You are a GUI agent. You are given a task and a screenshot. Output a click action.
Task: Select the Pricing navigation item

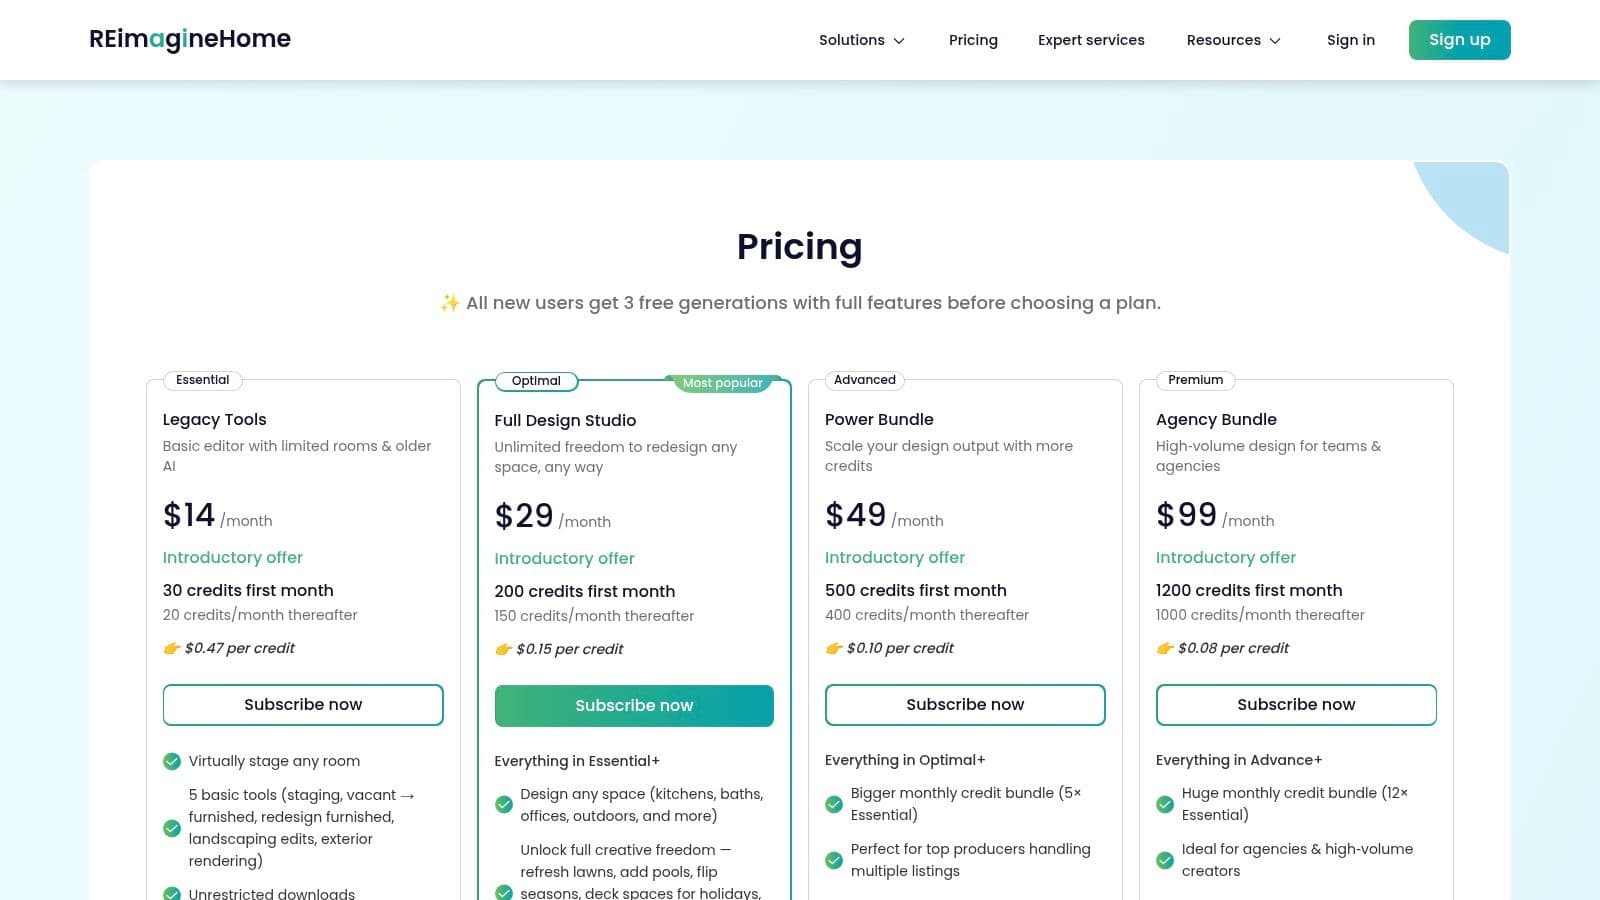[972, 40]
